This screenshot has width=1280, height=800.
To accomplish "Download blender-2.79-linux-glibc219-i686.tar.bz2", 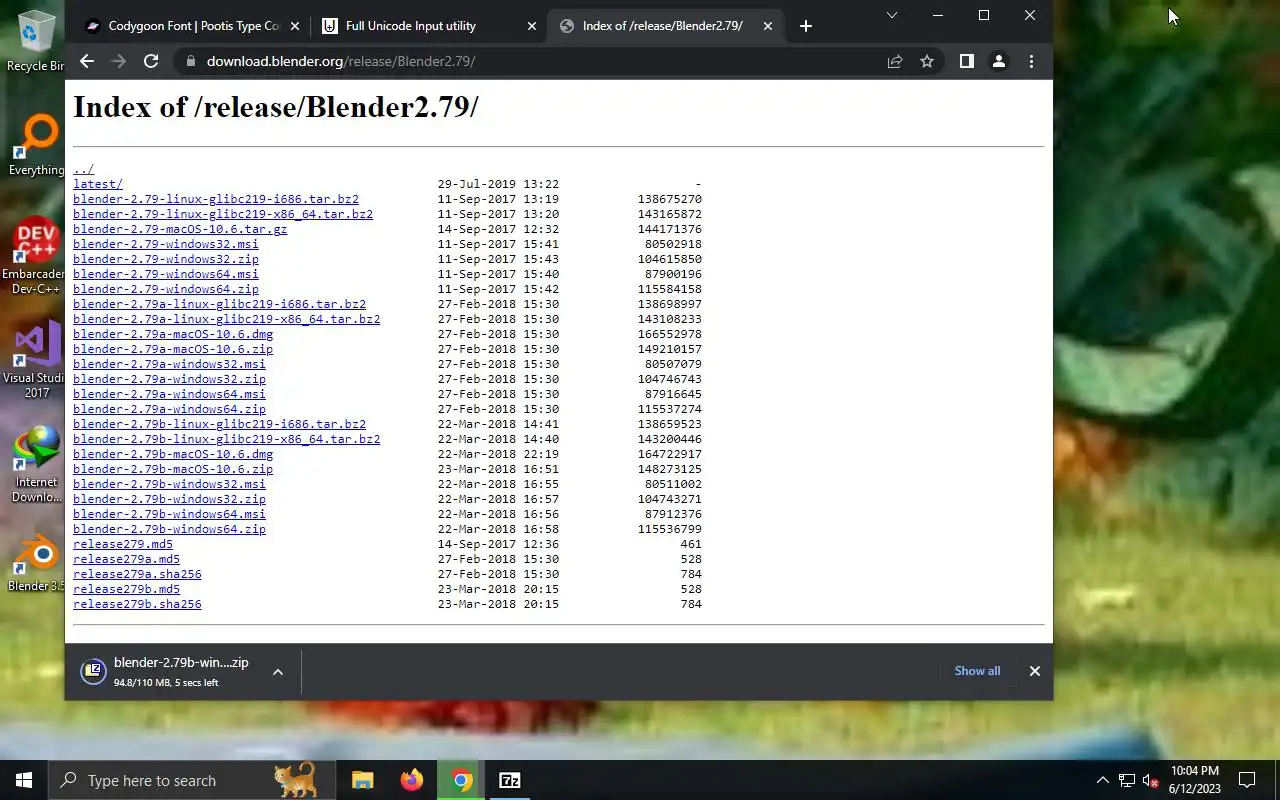I will [216, 199].
